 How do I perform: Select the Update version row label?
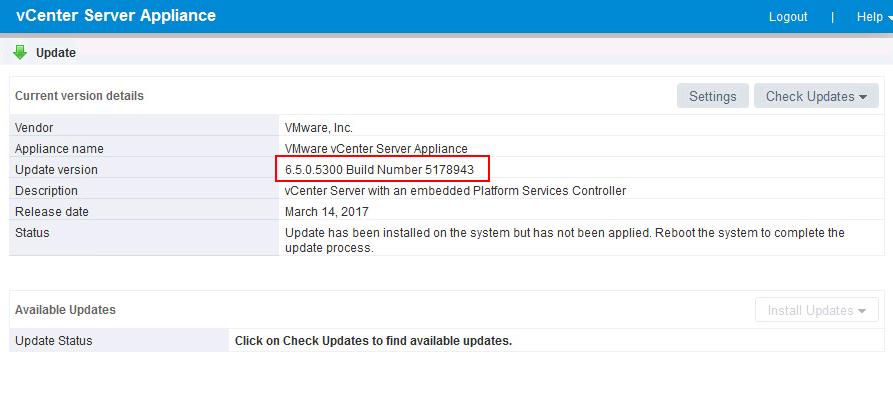[56, 170]
